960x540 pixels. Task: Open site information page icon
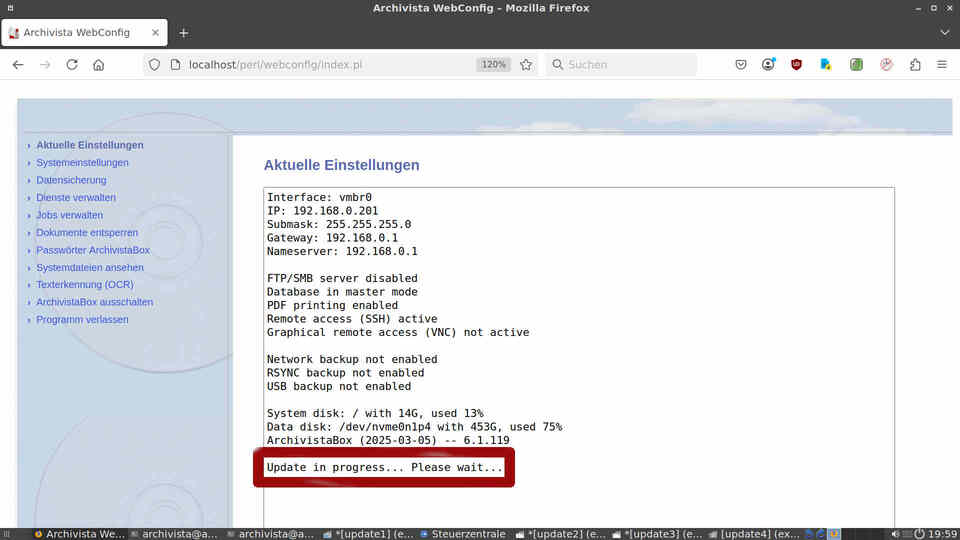click(x=176, y=64)
